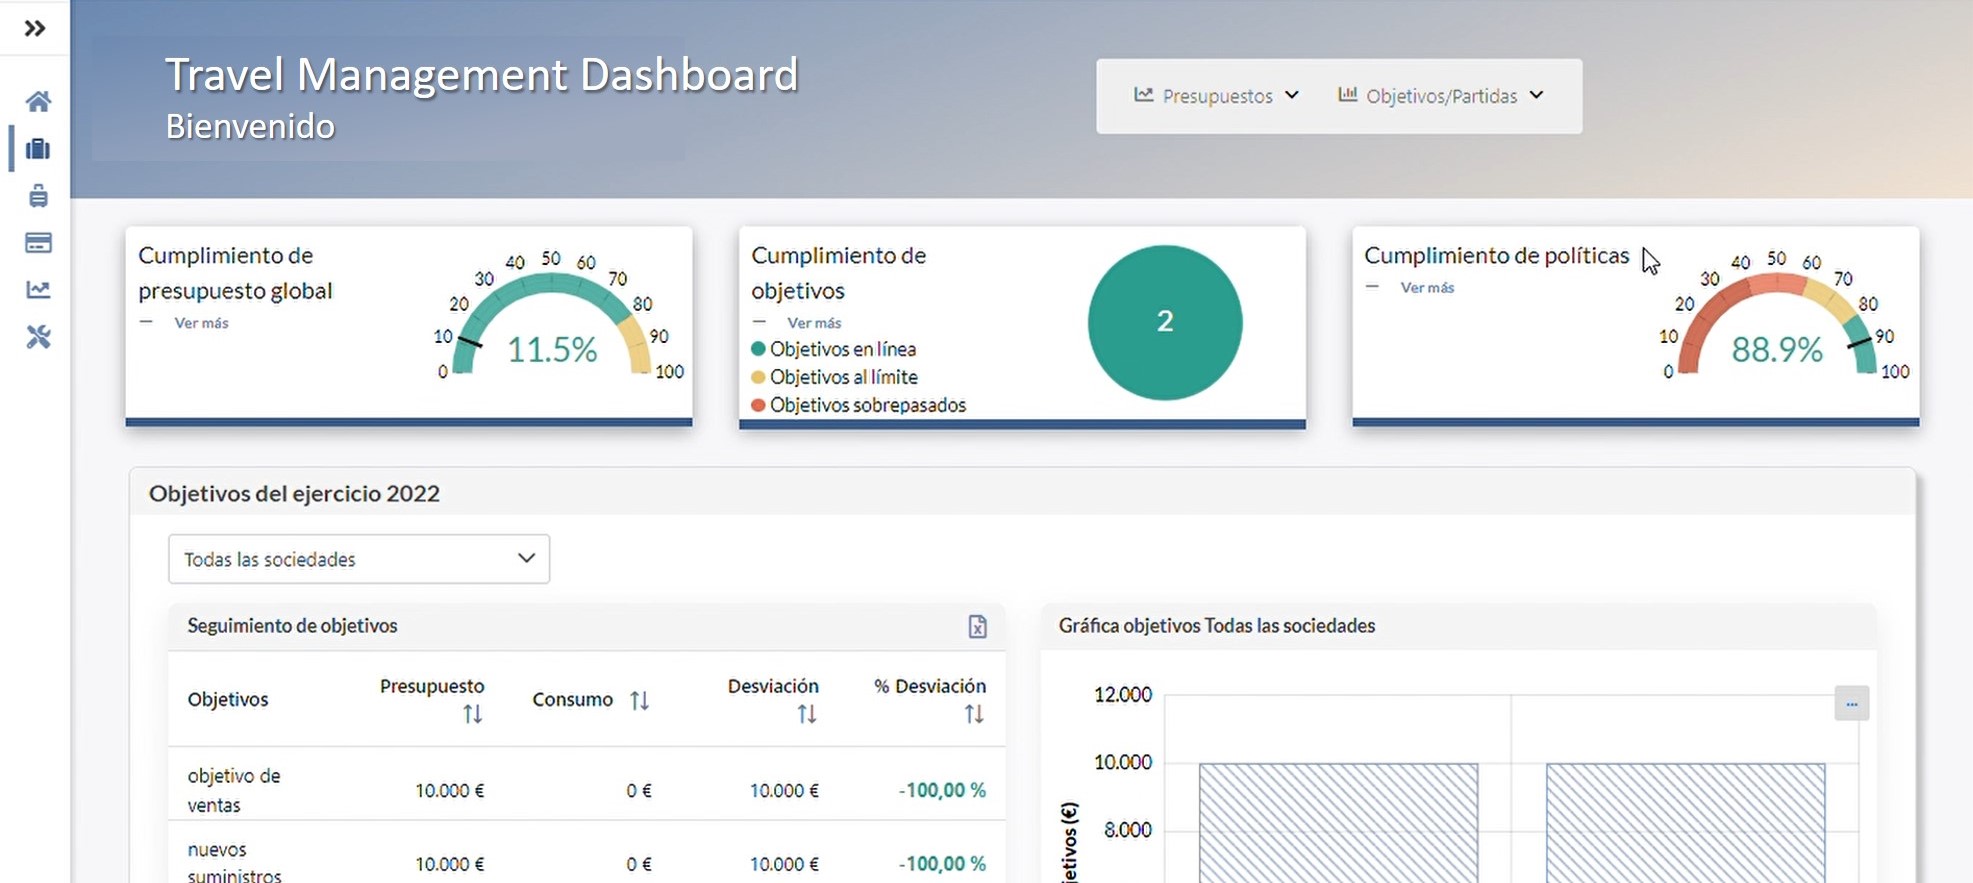Image resolution: width=1973 pixels, height=883 pixels.
Task: Sort table by % Desviación column
Action: pos(973,714)
